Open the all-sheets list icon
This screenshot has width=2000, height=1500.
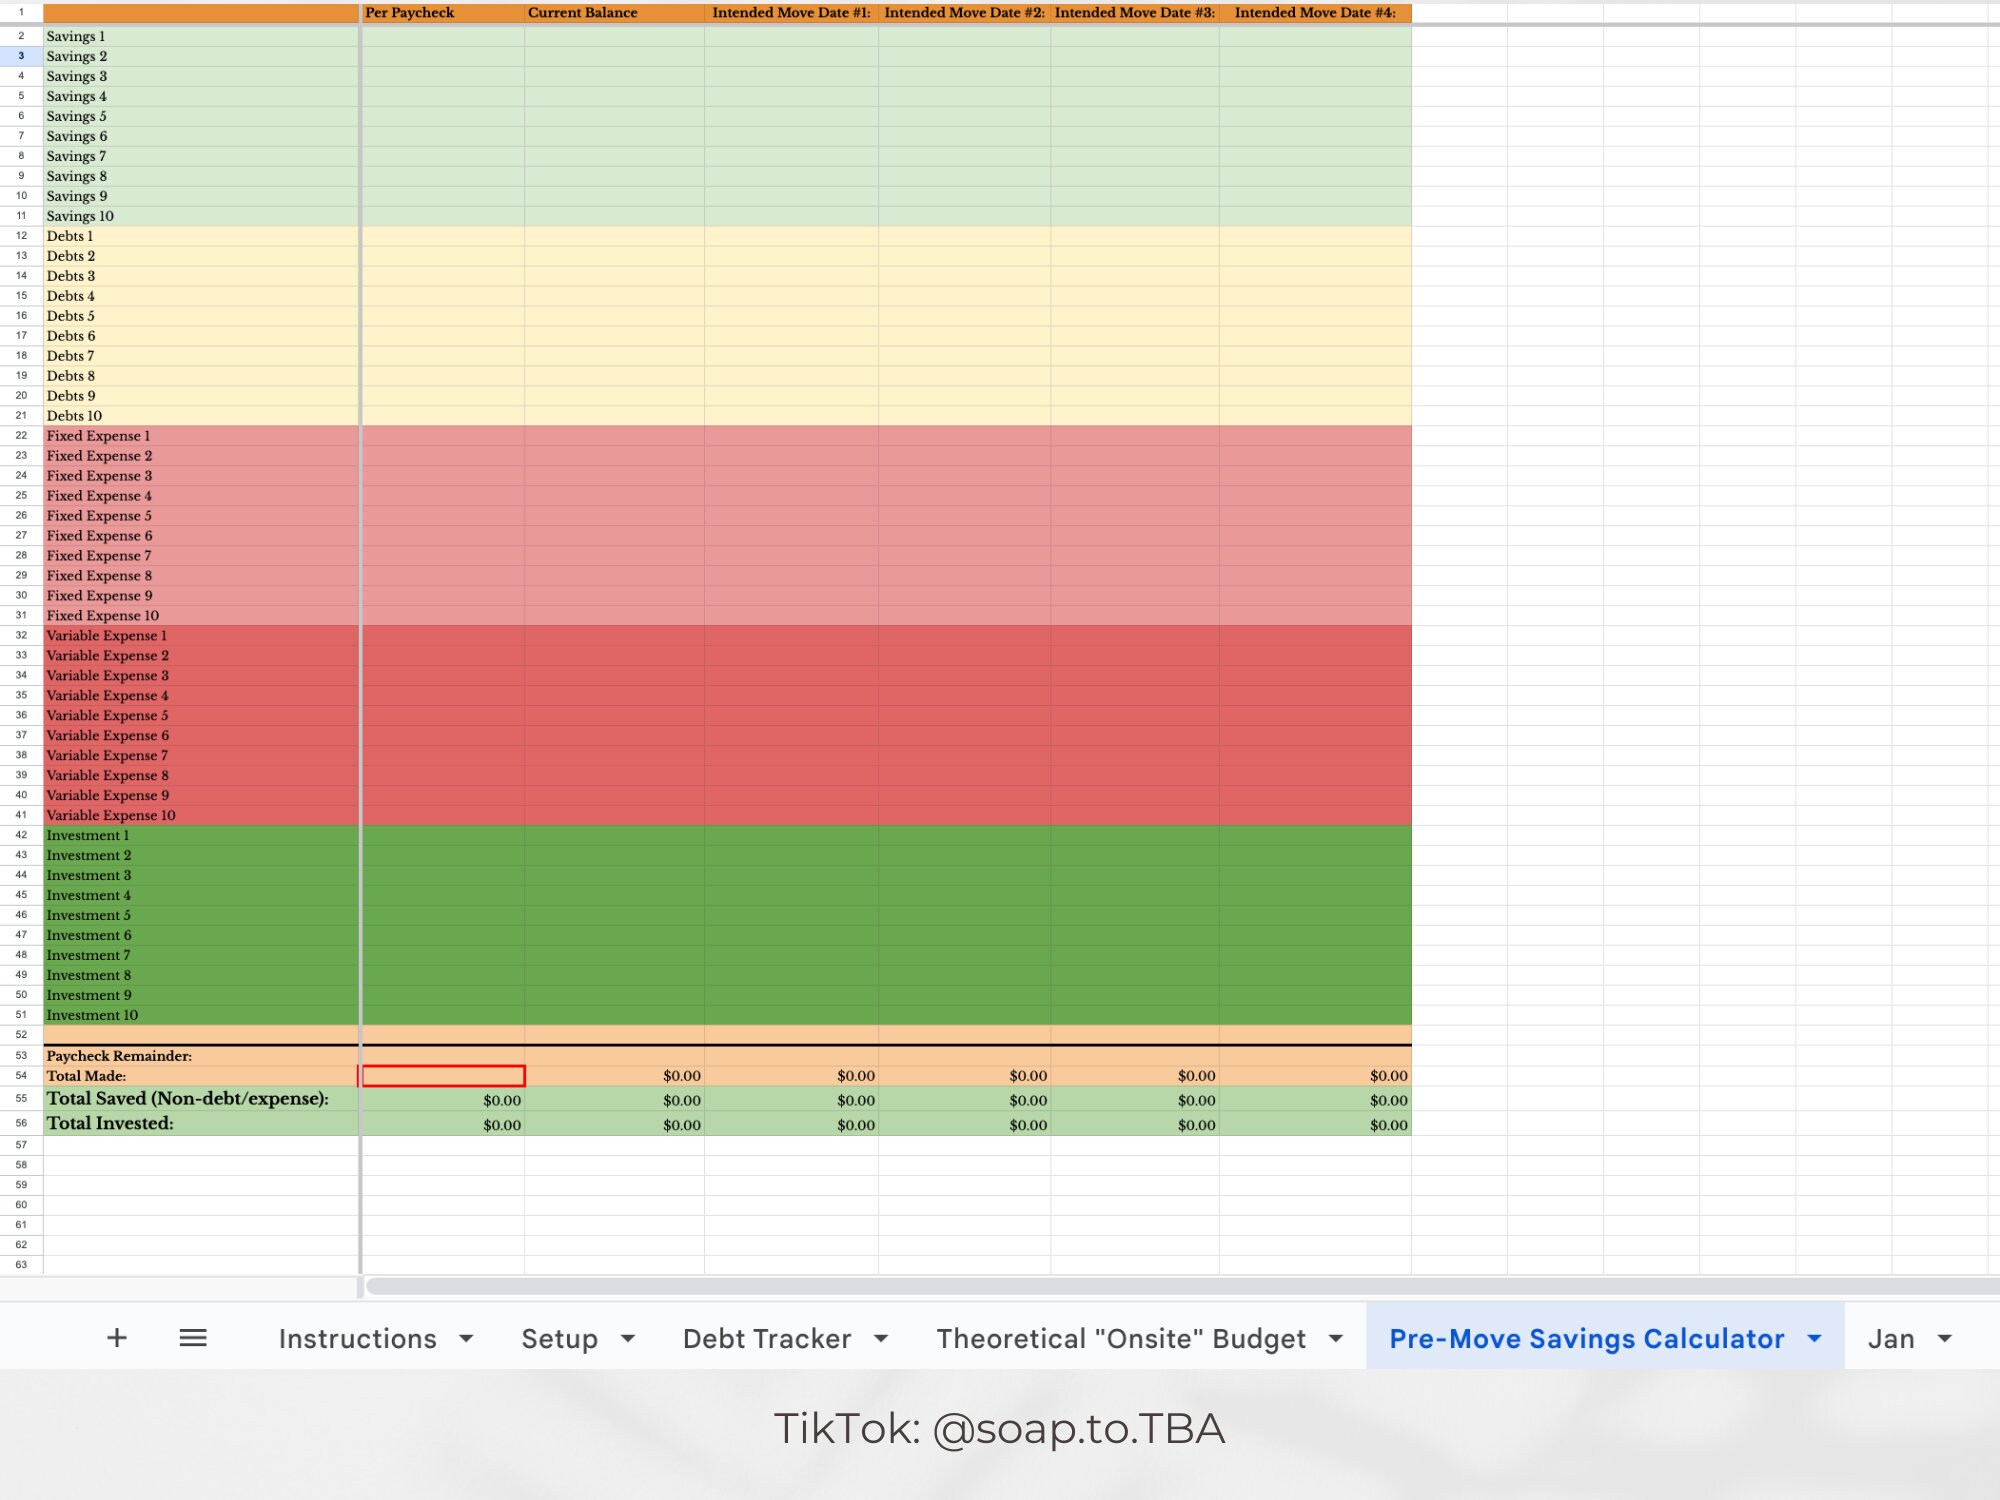tap(193, 1337)
